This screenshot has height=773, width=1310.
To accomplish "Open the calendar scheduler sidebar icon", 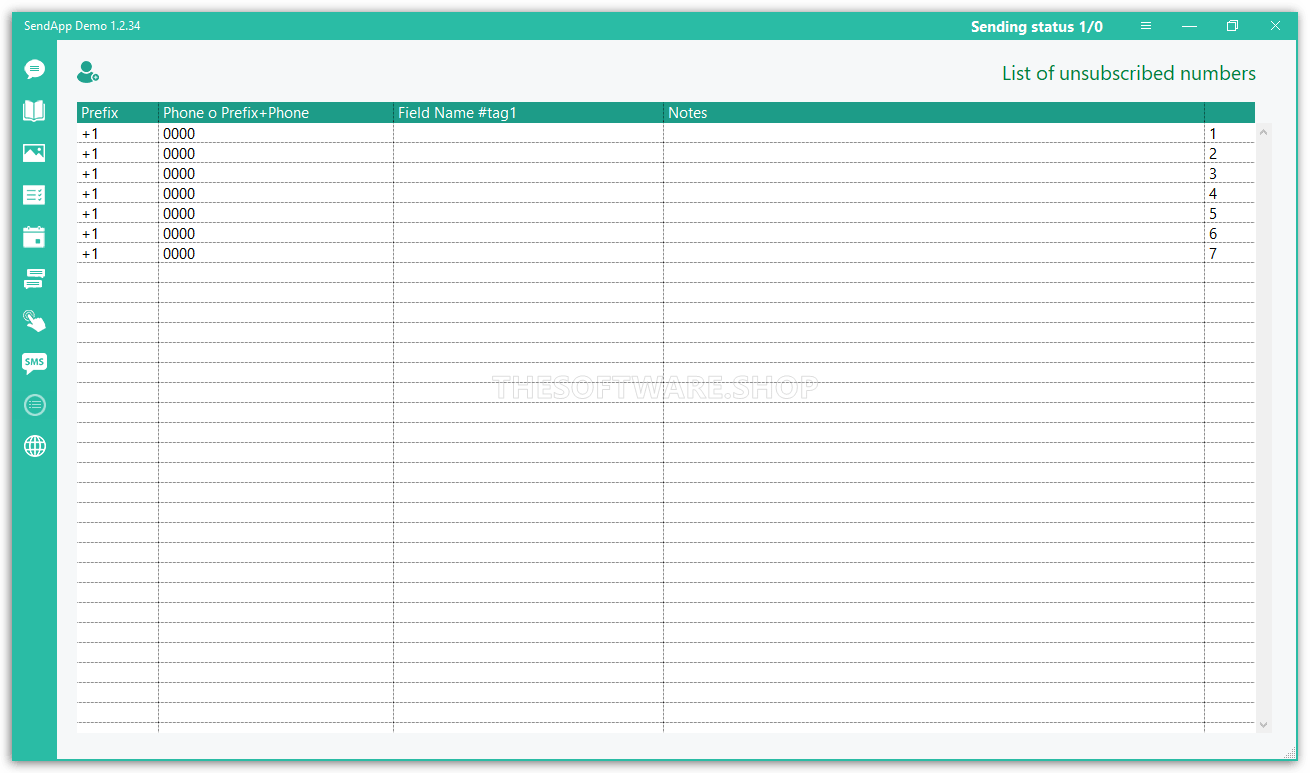I will [35, 237].
